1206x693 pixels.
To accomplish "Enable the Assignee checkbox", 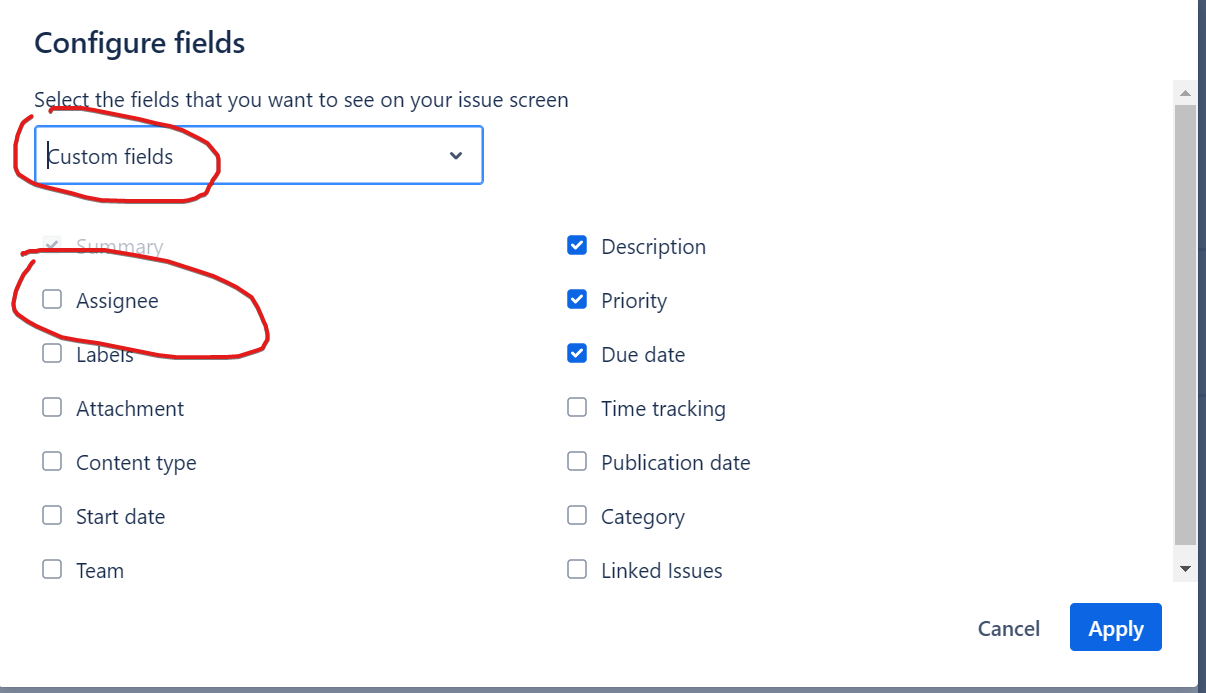I will [x=51, y=299].
